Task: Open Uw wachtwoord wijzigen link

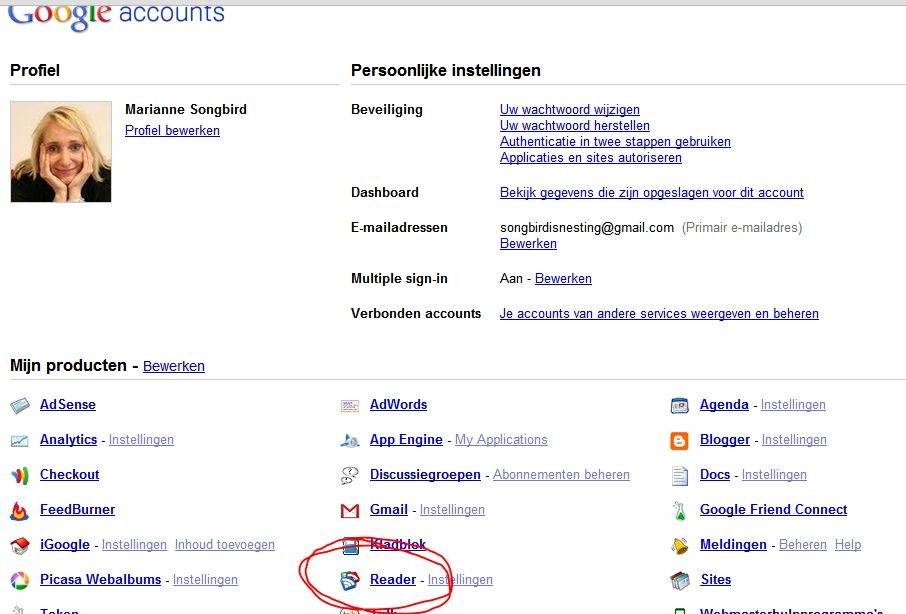Action: point(570,109)
